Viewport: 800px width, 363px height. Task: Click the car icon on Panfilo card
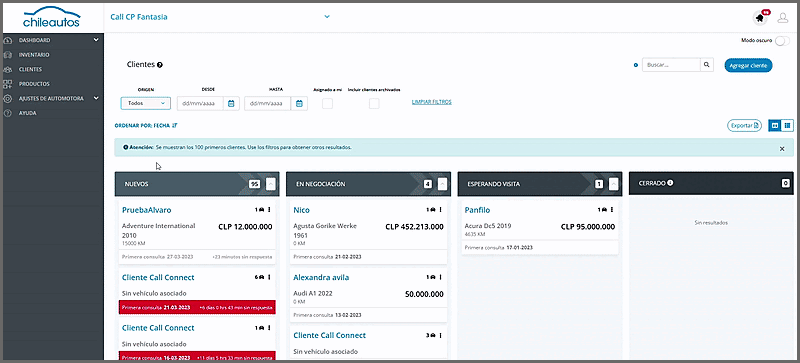(604, 210)
